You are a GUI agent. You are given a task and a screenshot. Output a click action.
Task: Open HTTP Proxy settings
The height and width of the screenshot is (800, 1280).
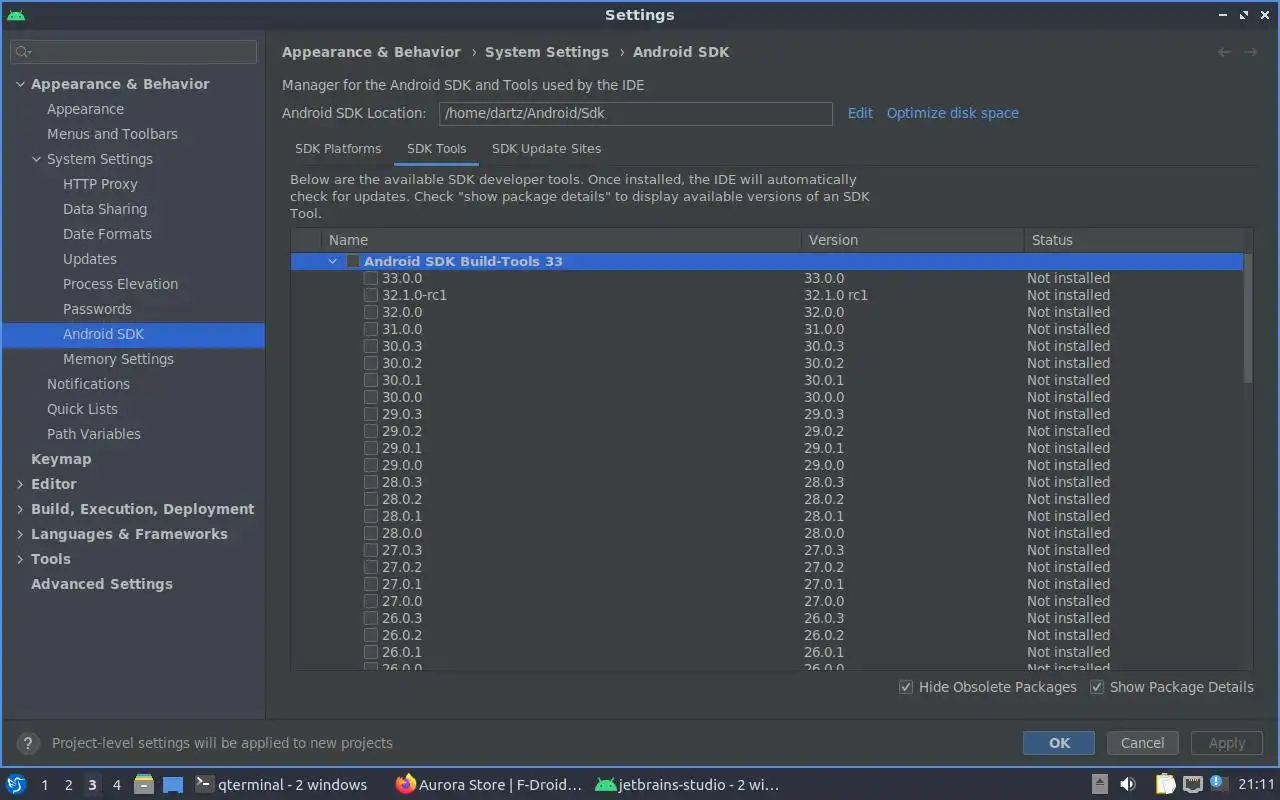click(100, 184)
